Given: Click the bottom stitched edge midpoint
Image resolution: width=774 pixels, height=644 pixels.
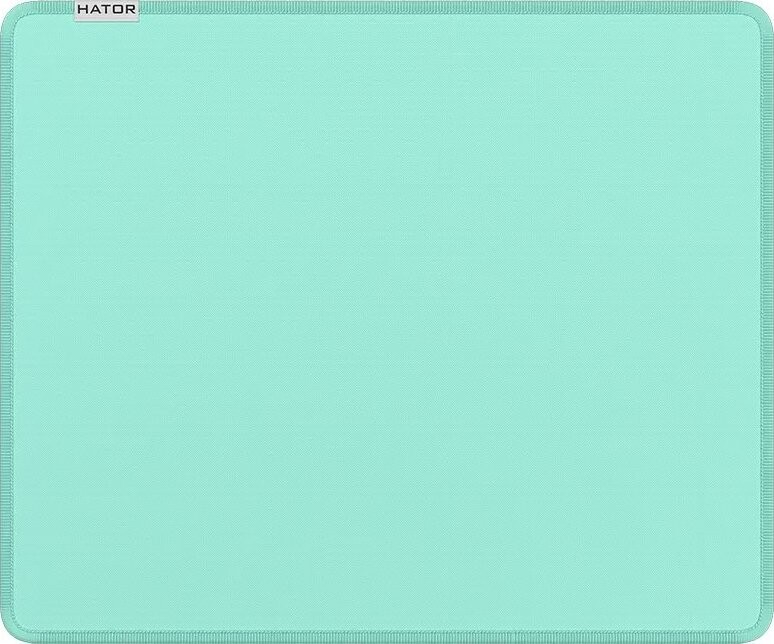Looking at the screenshot, I should point(387,638).
